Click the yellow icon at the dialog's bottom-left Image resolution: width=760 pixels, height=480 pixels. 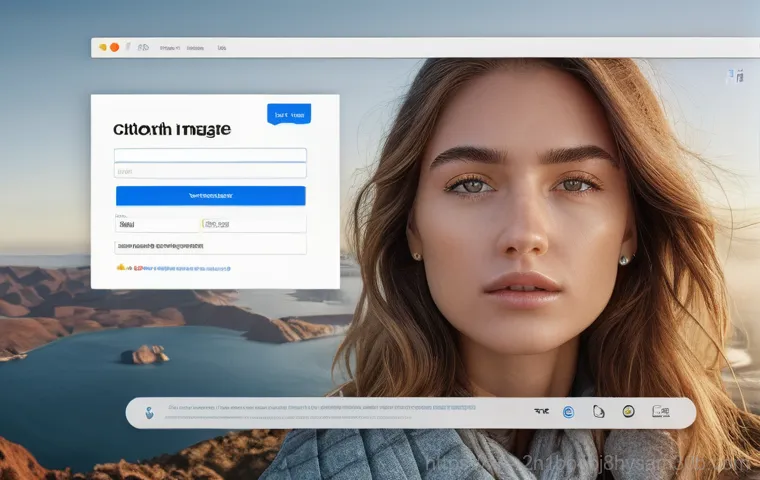(x=122, y=268)
